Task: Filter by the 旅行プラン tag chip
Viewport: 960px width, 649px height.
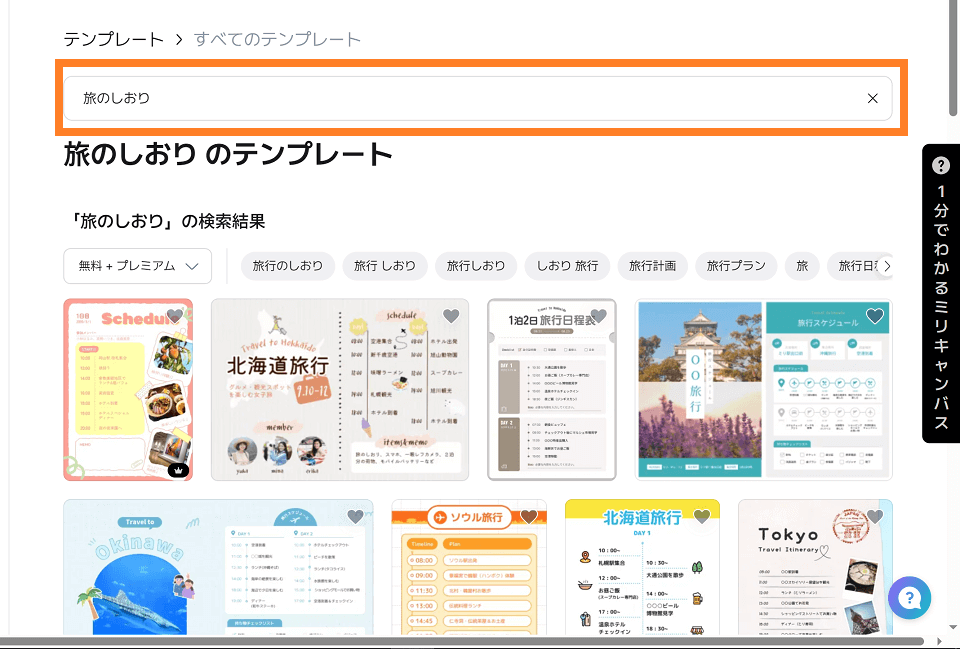Action: pyautogui.click(x=736, y=266)
